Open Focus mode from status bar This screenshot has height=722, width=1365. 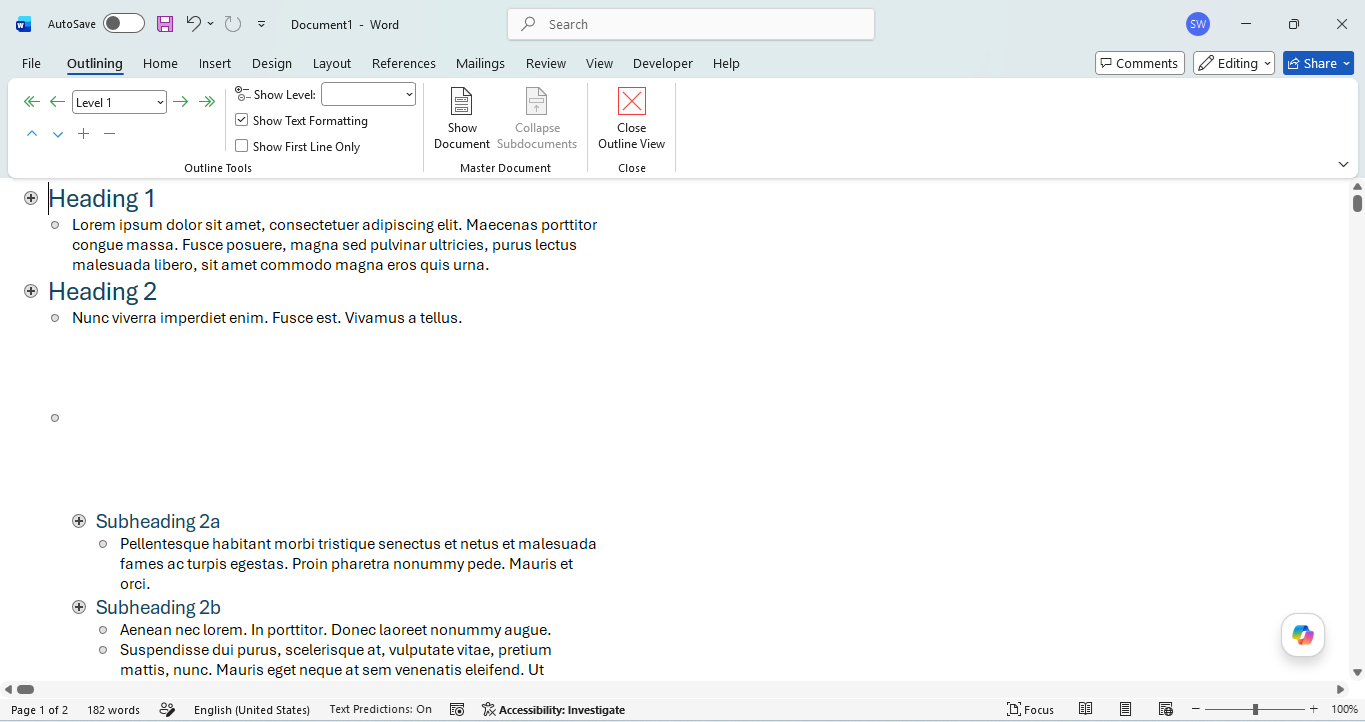[1030, 709]
